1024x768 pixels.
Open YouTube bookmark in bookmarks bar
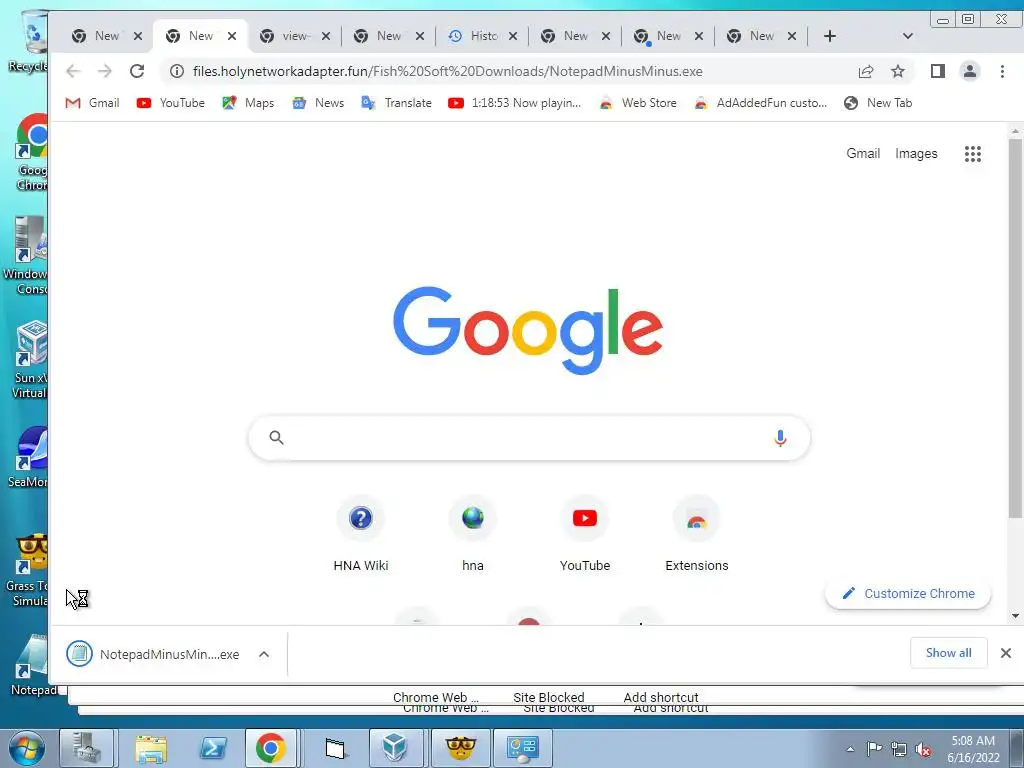point(171,103)
